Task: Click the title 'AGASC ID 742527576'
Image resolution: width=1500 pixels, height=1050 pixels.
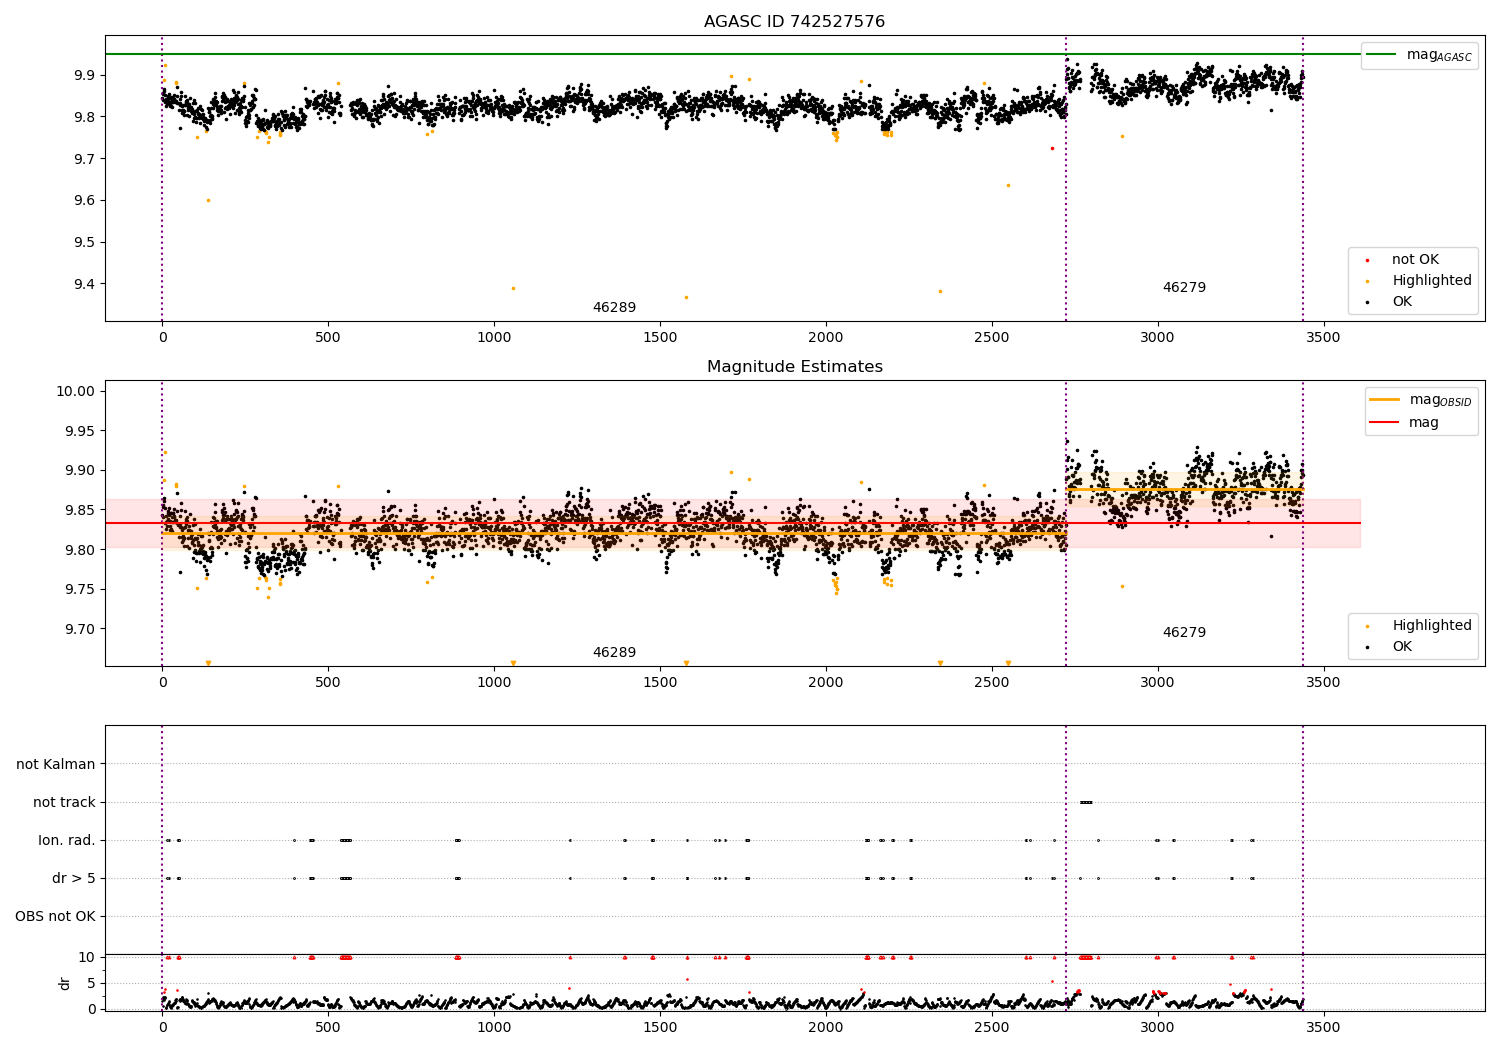Action: (x=794, y=22)
